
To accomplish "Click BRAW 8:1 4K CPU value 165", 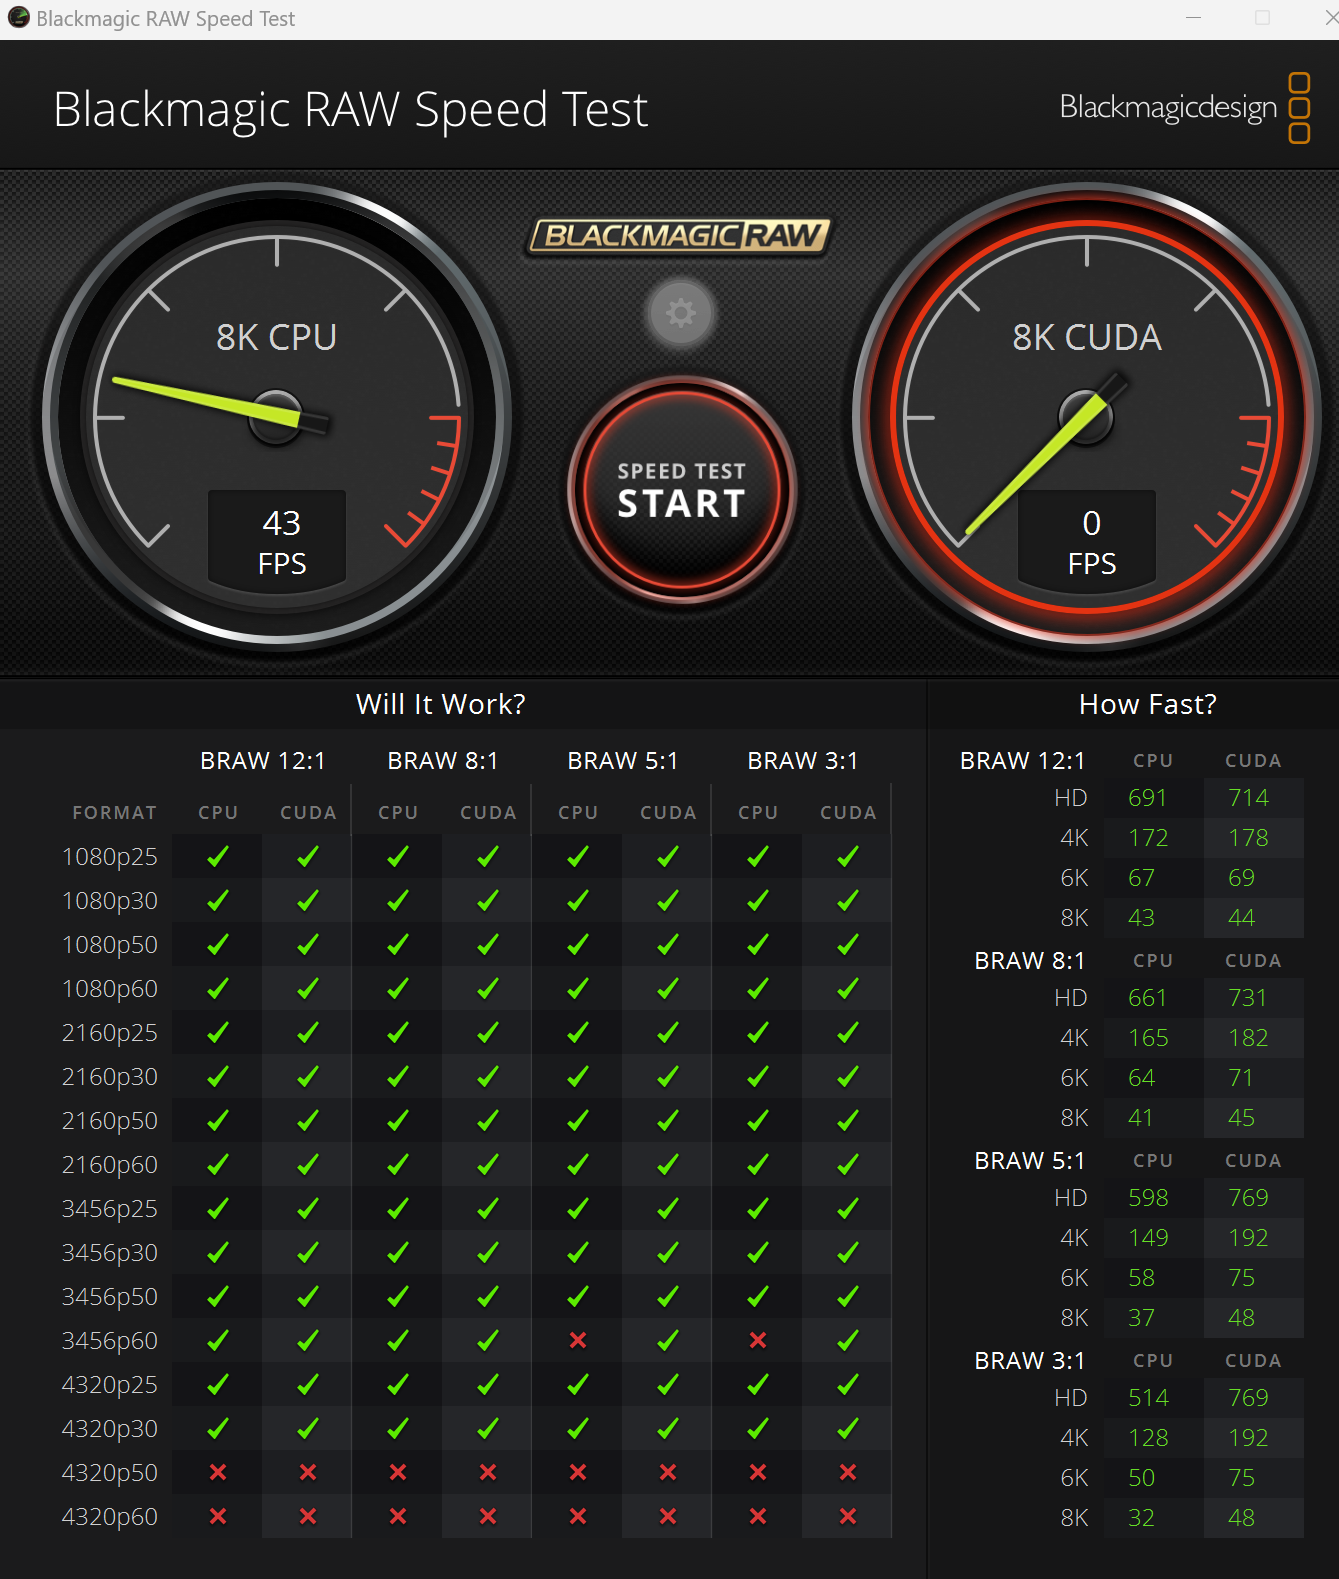I will click(x=1148, y=1038).
